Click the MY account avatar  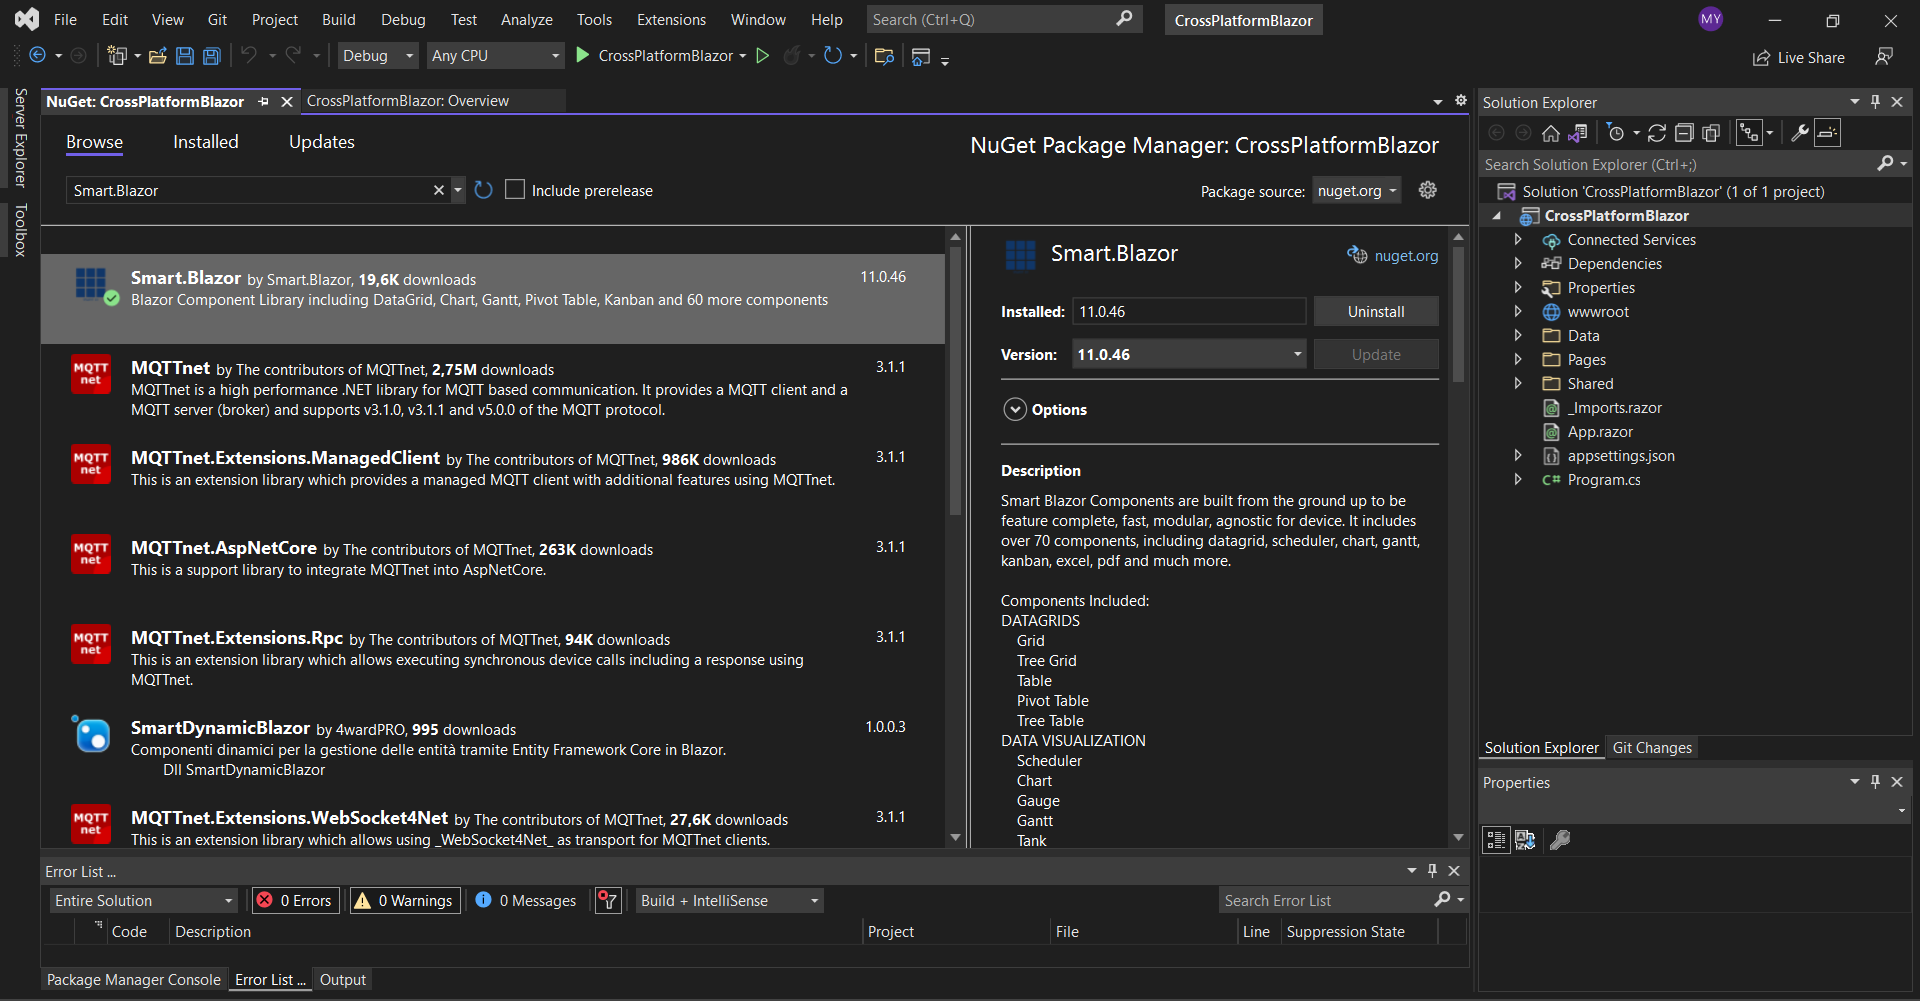[x=1711, y=19]
